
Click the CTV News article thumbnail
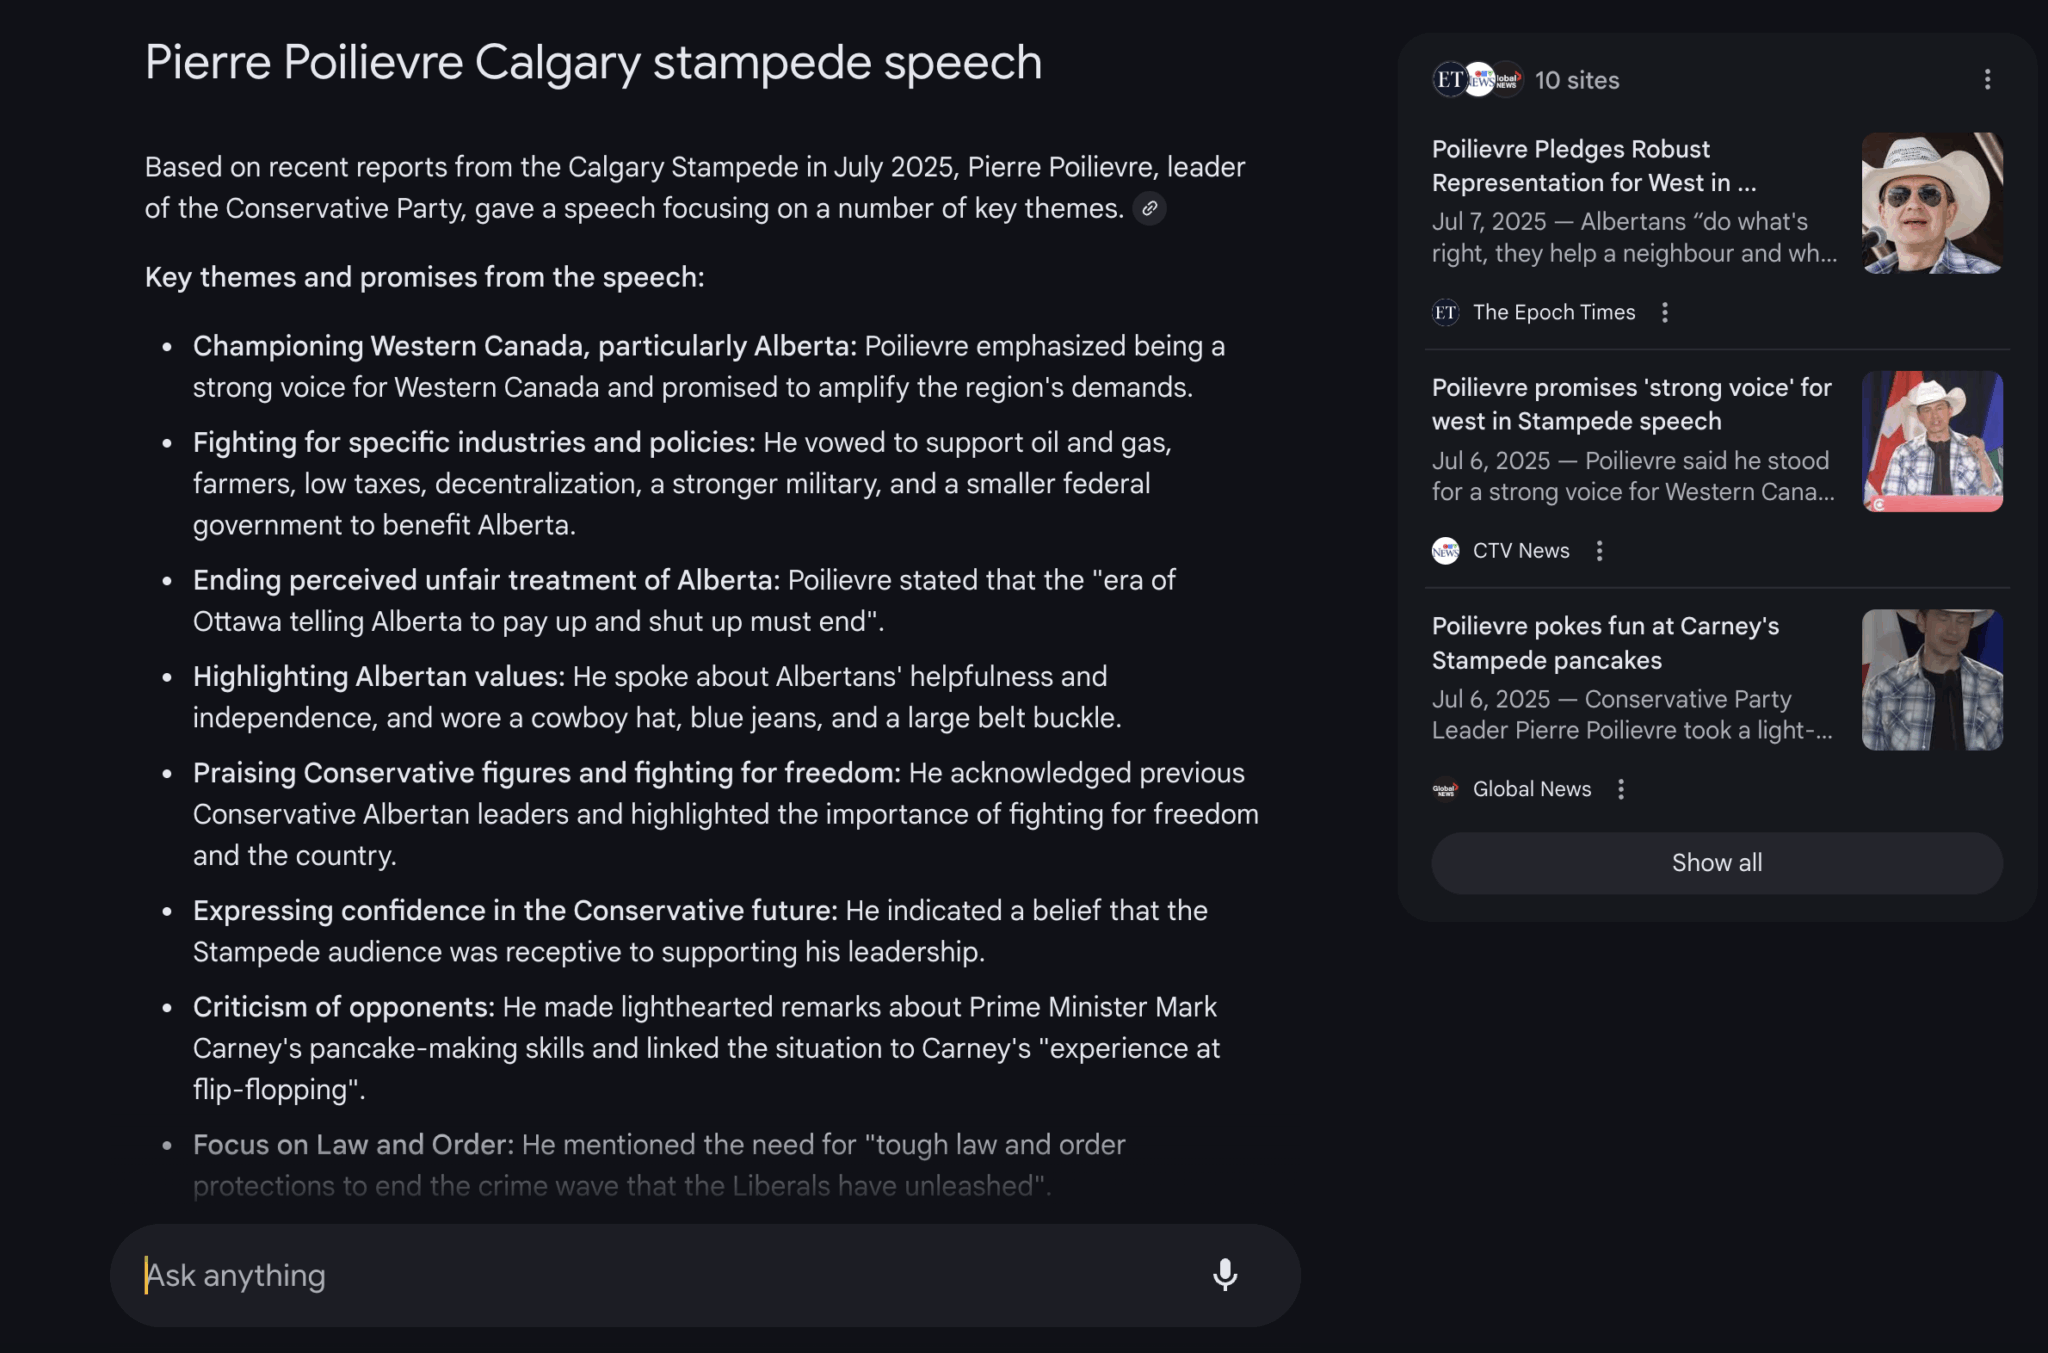pos(1932,441)
